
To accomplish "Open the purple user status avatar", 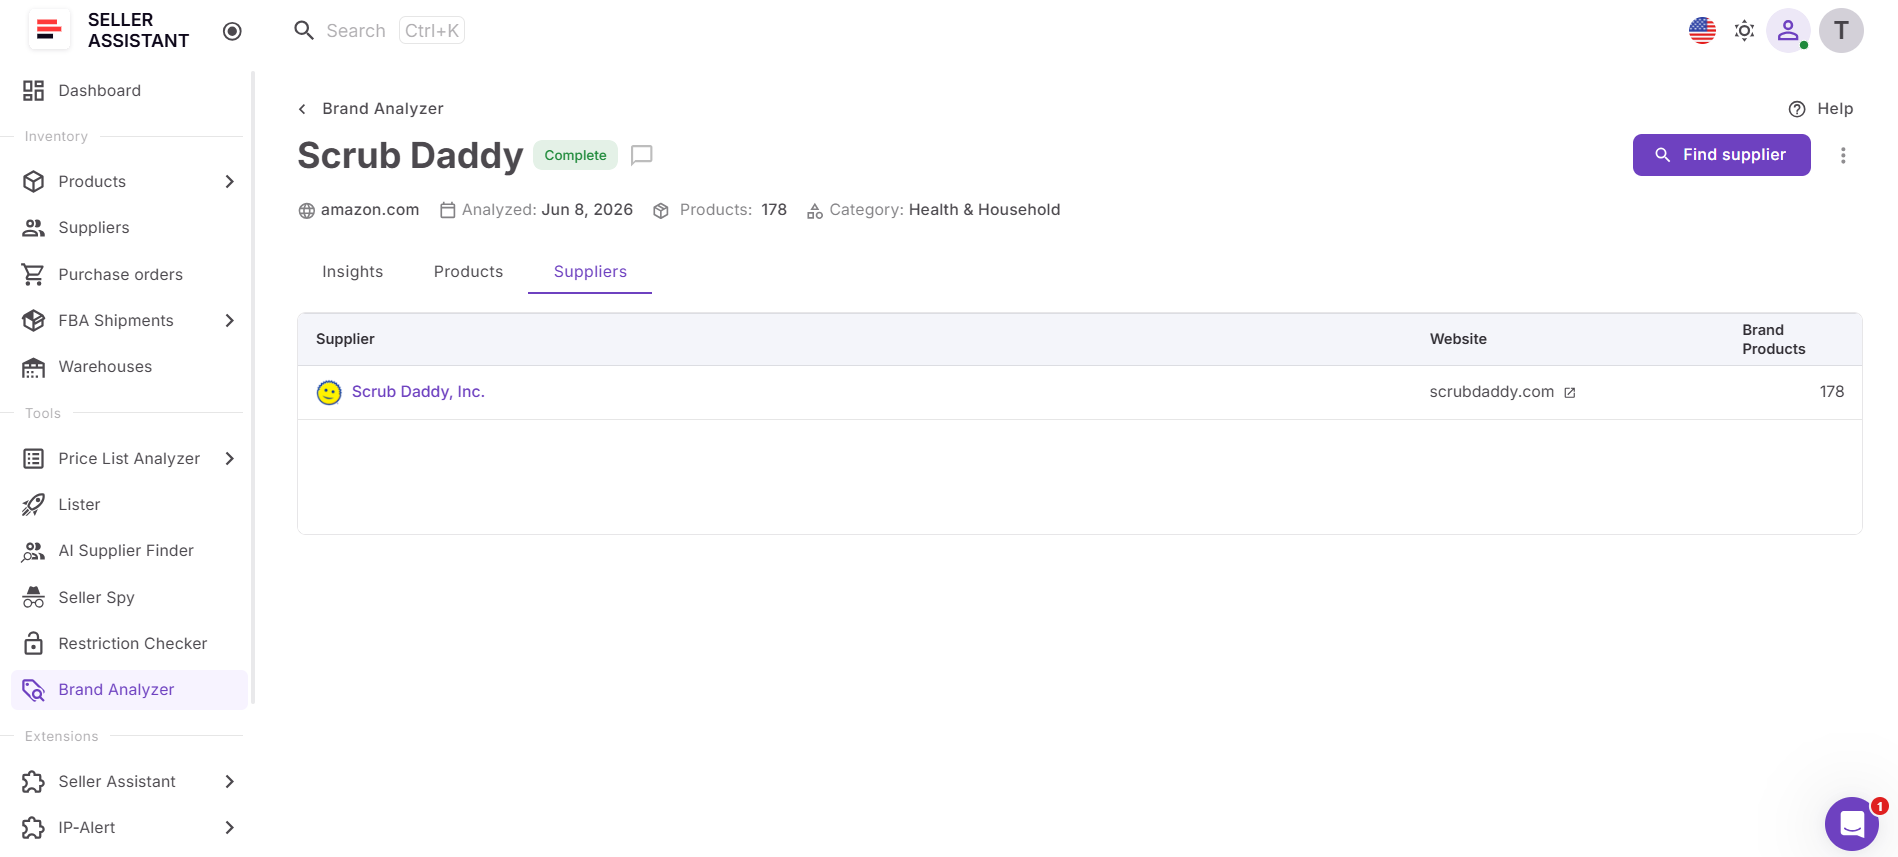I will (1788, 31).
